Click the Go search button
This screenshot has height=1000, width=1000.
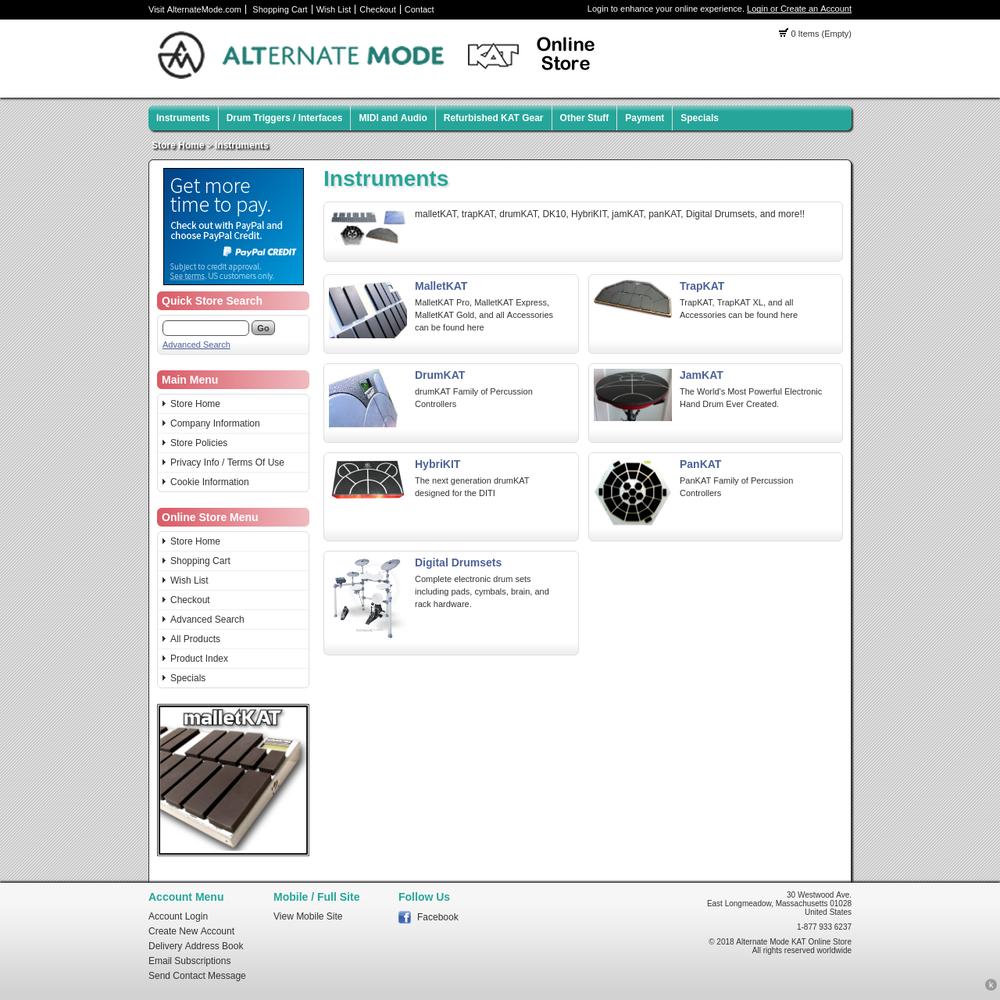click(x=263, y=328)
